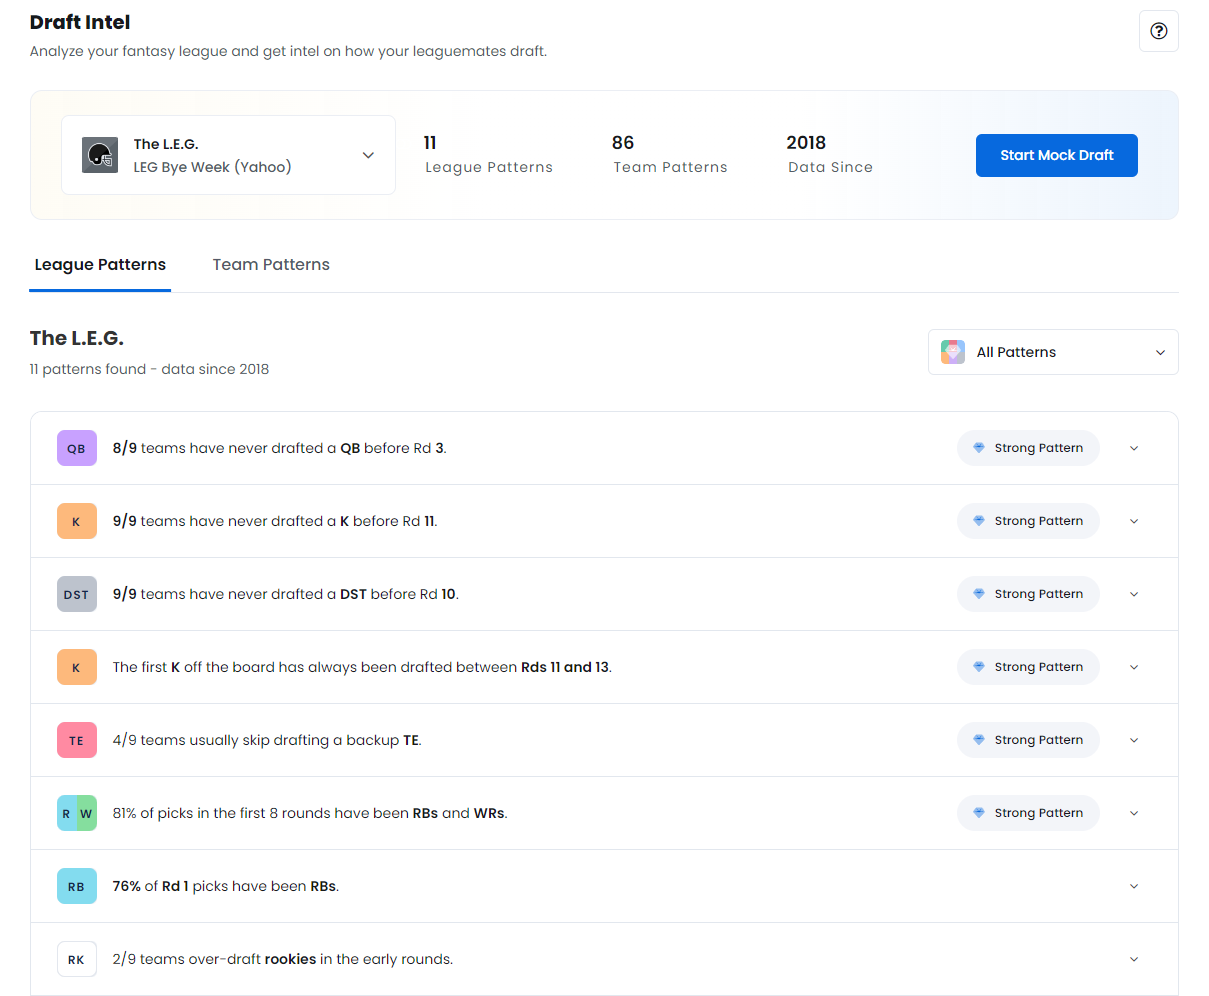Click the blue RB position badge
Image resolution: width=1209 pixels, height=996 pixels.
(x=77, y=886)
